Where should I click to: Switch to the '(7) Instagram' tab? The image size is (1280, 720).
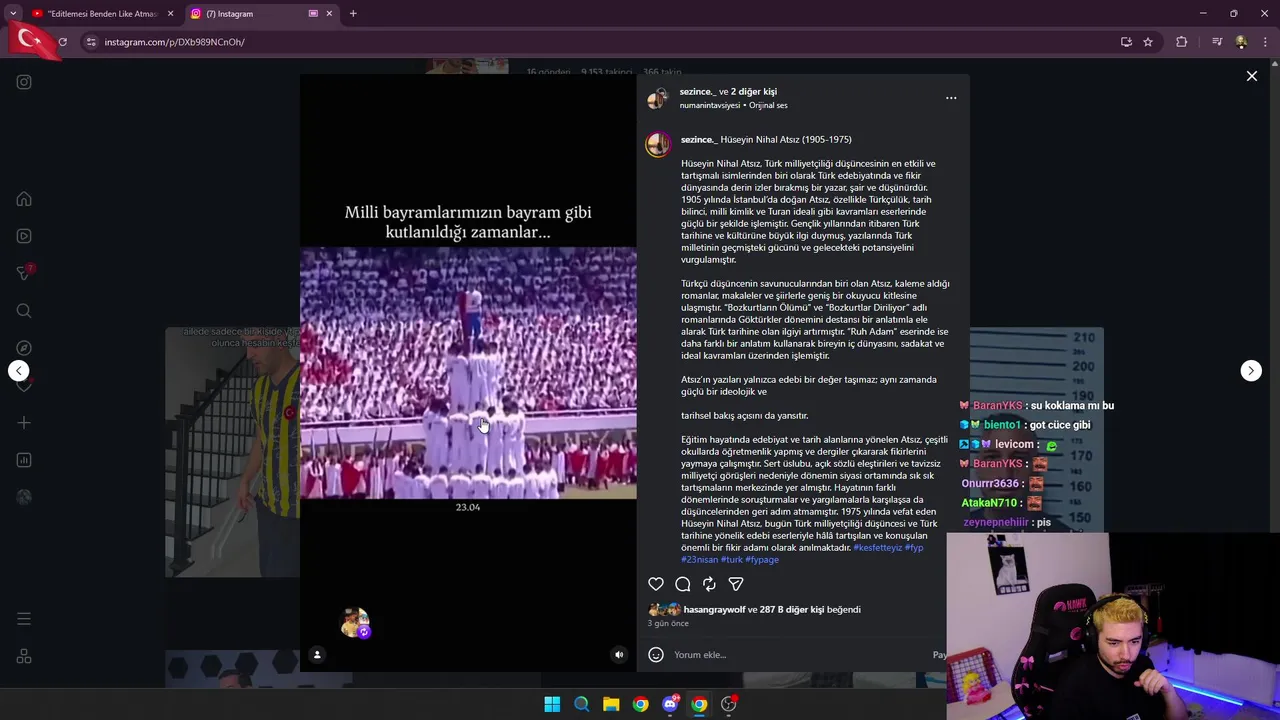[260, 14]
